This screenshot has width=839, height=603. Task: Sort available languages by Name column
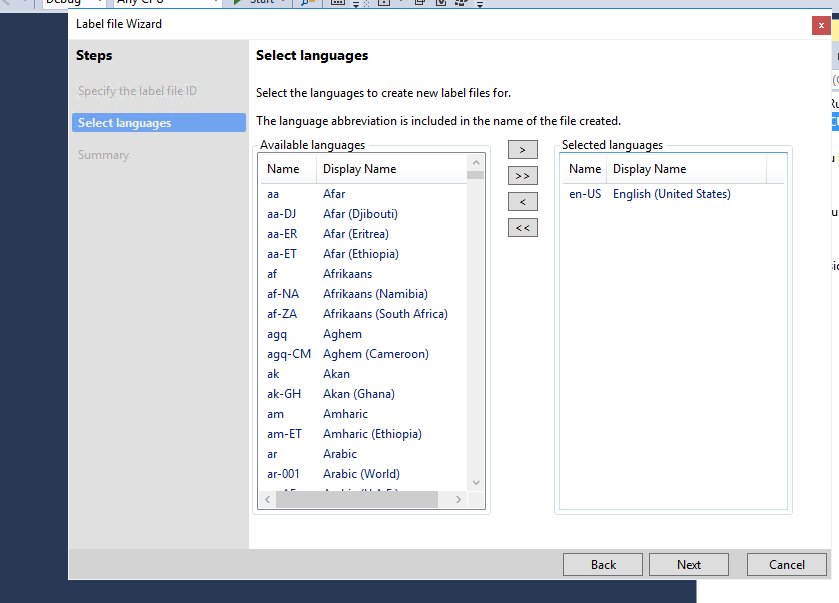(289, 169)
